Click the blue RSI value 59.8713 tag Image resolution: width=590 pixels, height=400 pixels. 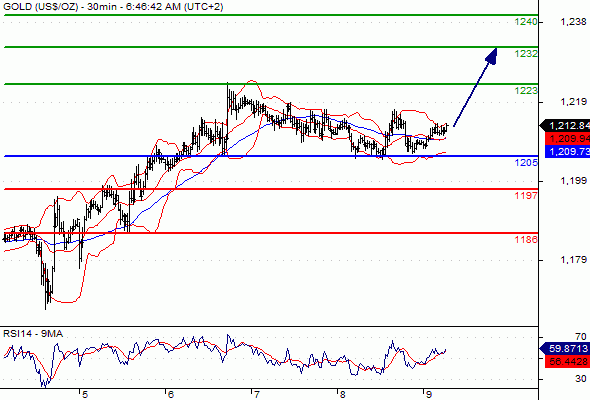click(x=565, y=348)
